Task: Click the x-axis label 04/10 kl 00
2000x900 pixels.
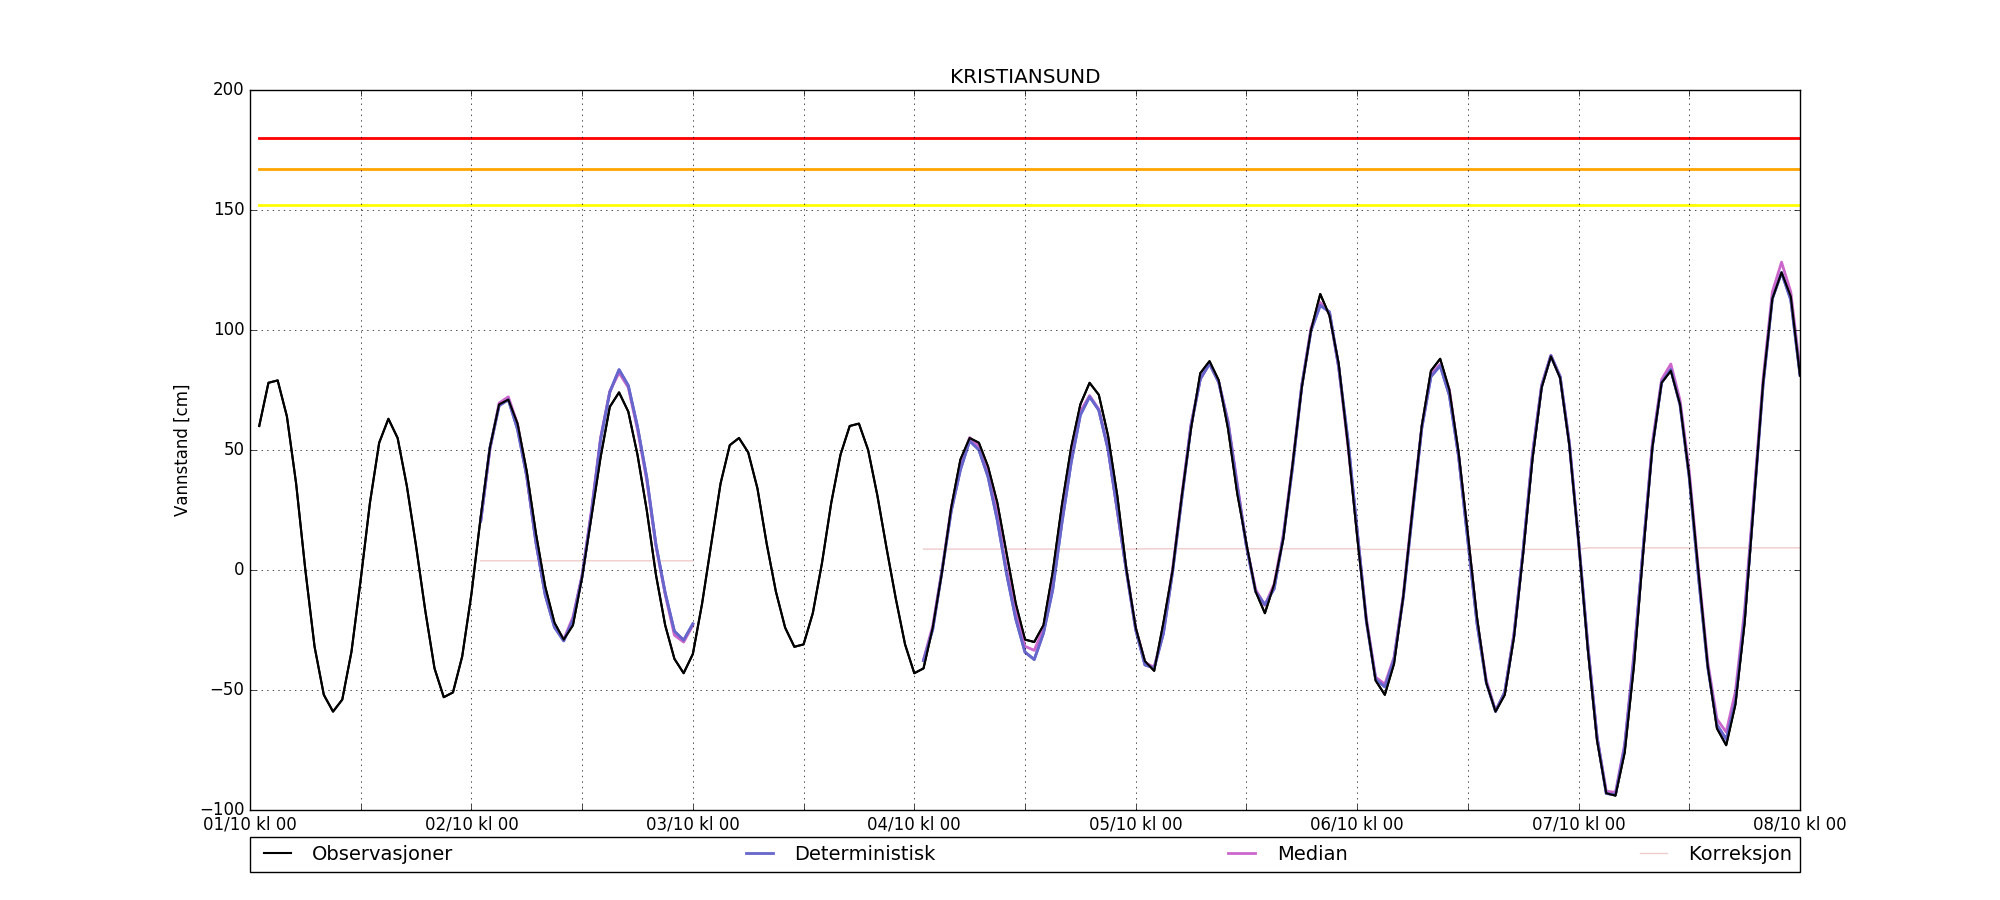Action: click(x=914, y=825)
